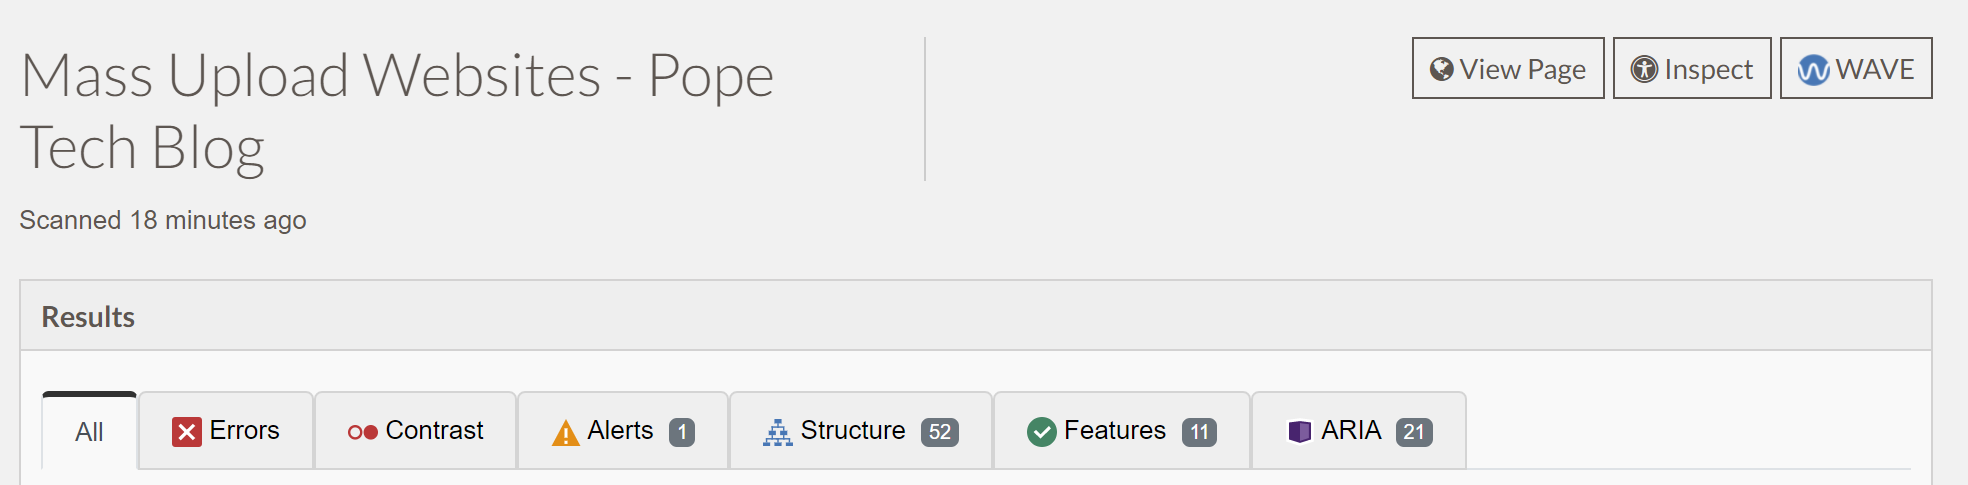This screenshot has height=485, width=1968.
Task: Switch to the All results tab
Action: 89,431
